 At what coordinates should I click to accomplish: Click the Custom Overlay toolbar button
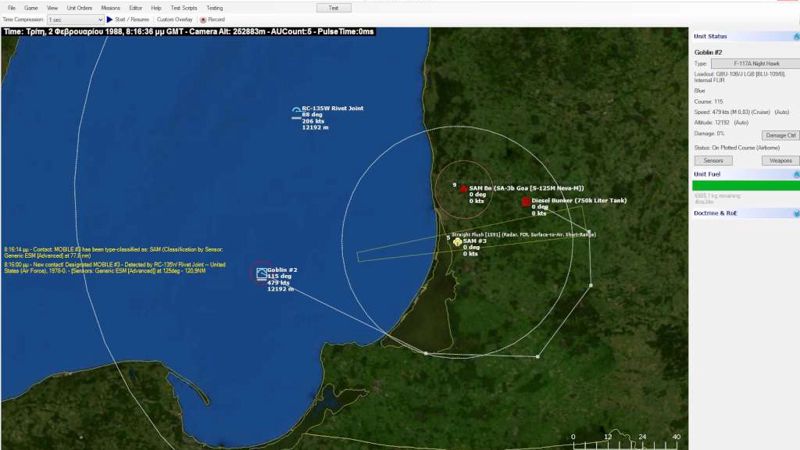coord(174,19)
